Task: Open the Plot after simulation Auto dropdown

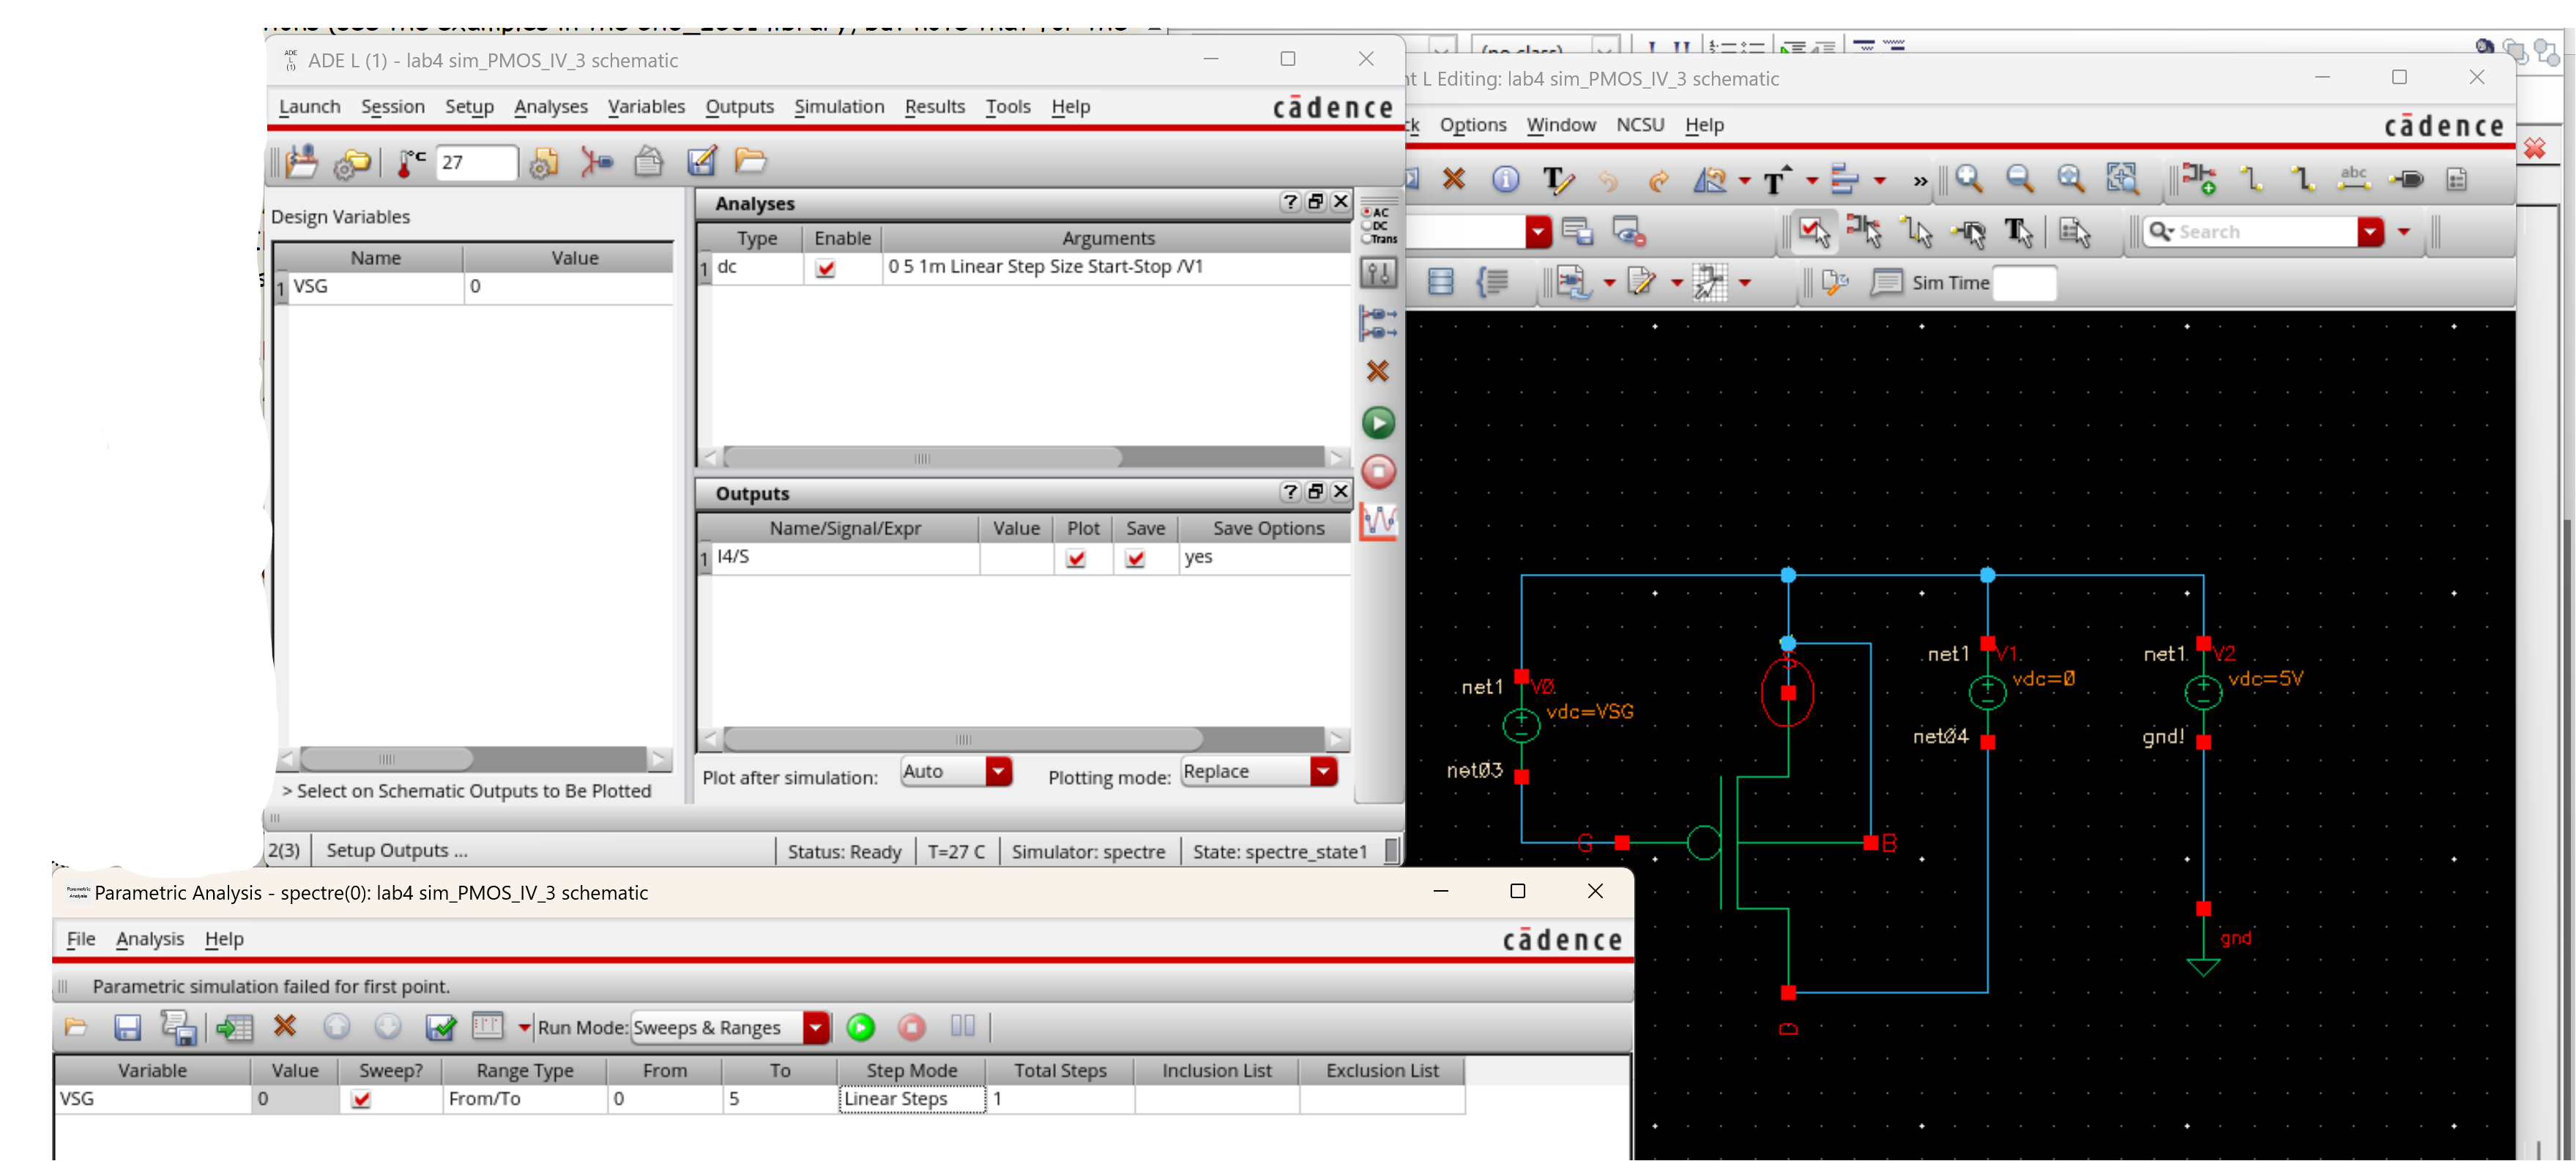Action: 998,771
